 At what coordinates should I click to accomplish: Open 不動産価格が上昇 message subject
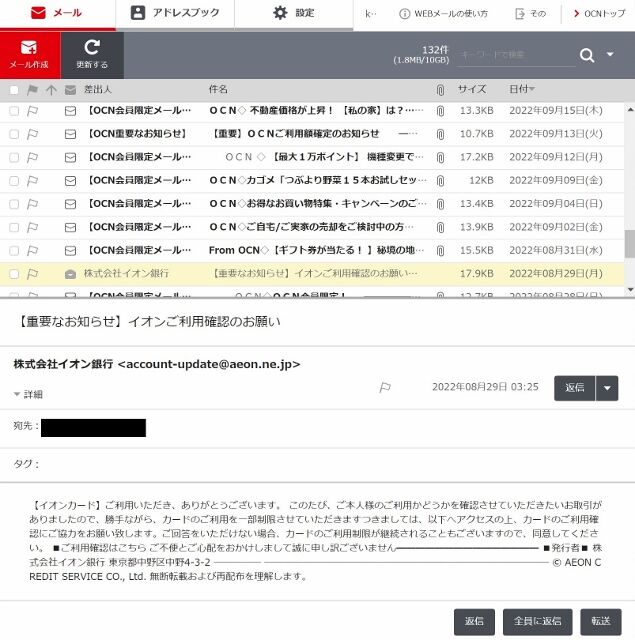[317, 111]
